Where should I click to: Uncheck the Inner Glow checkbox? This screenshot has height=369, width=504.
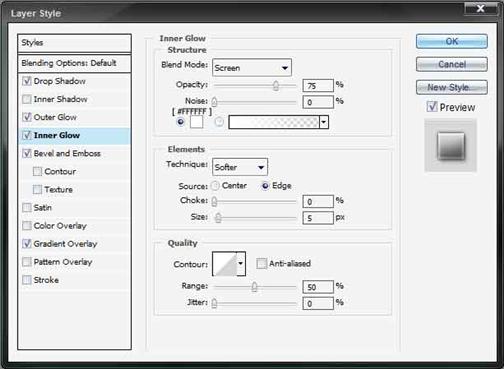click(x=27, y=135)
